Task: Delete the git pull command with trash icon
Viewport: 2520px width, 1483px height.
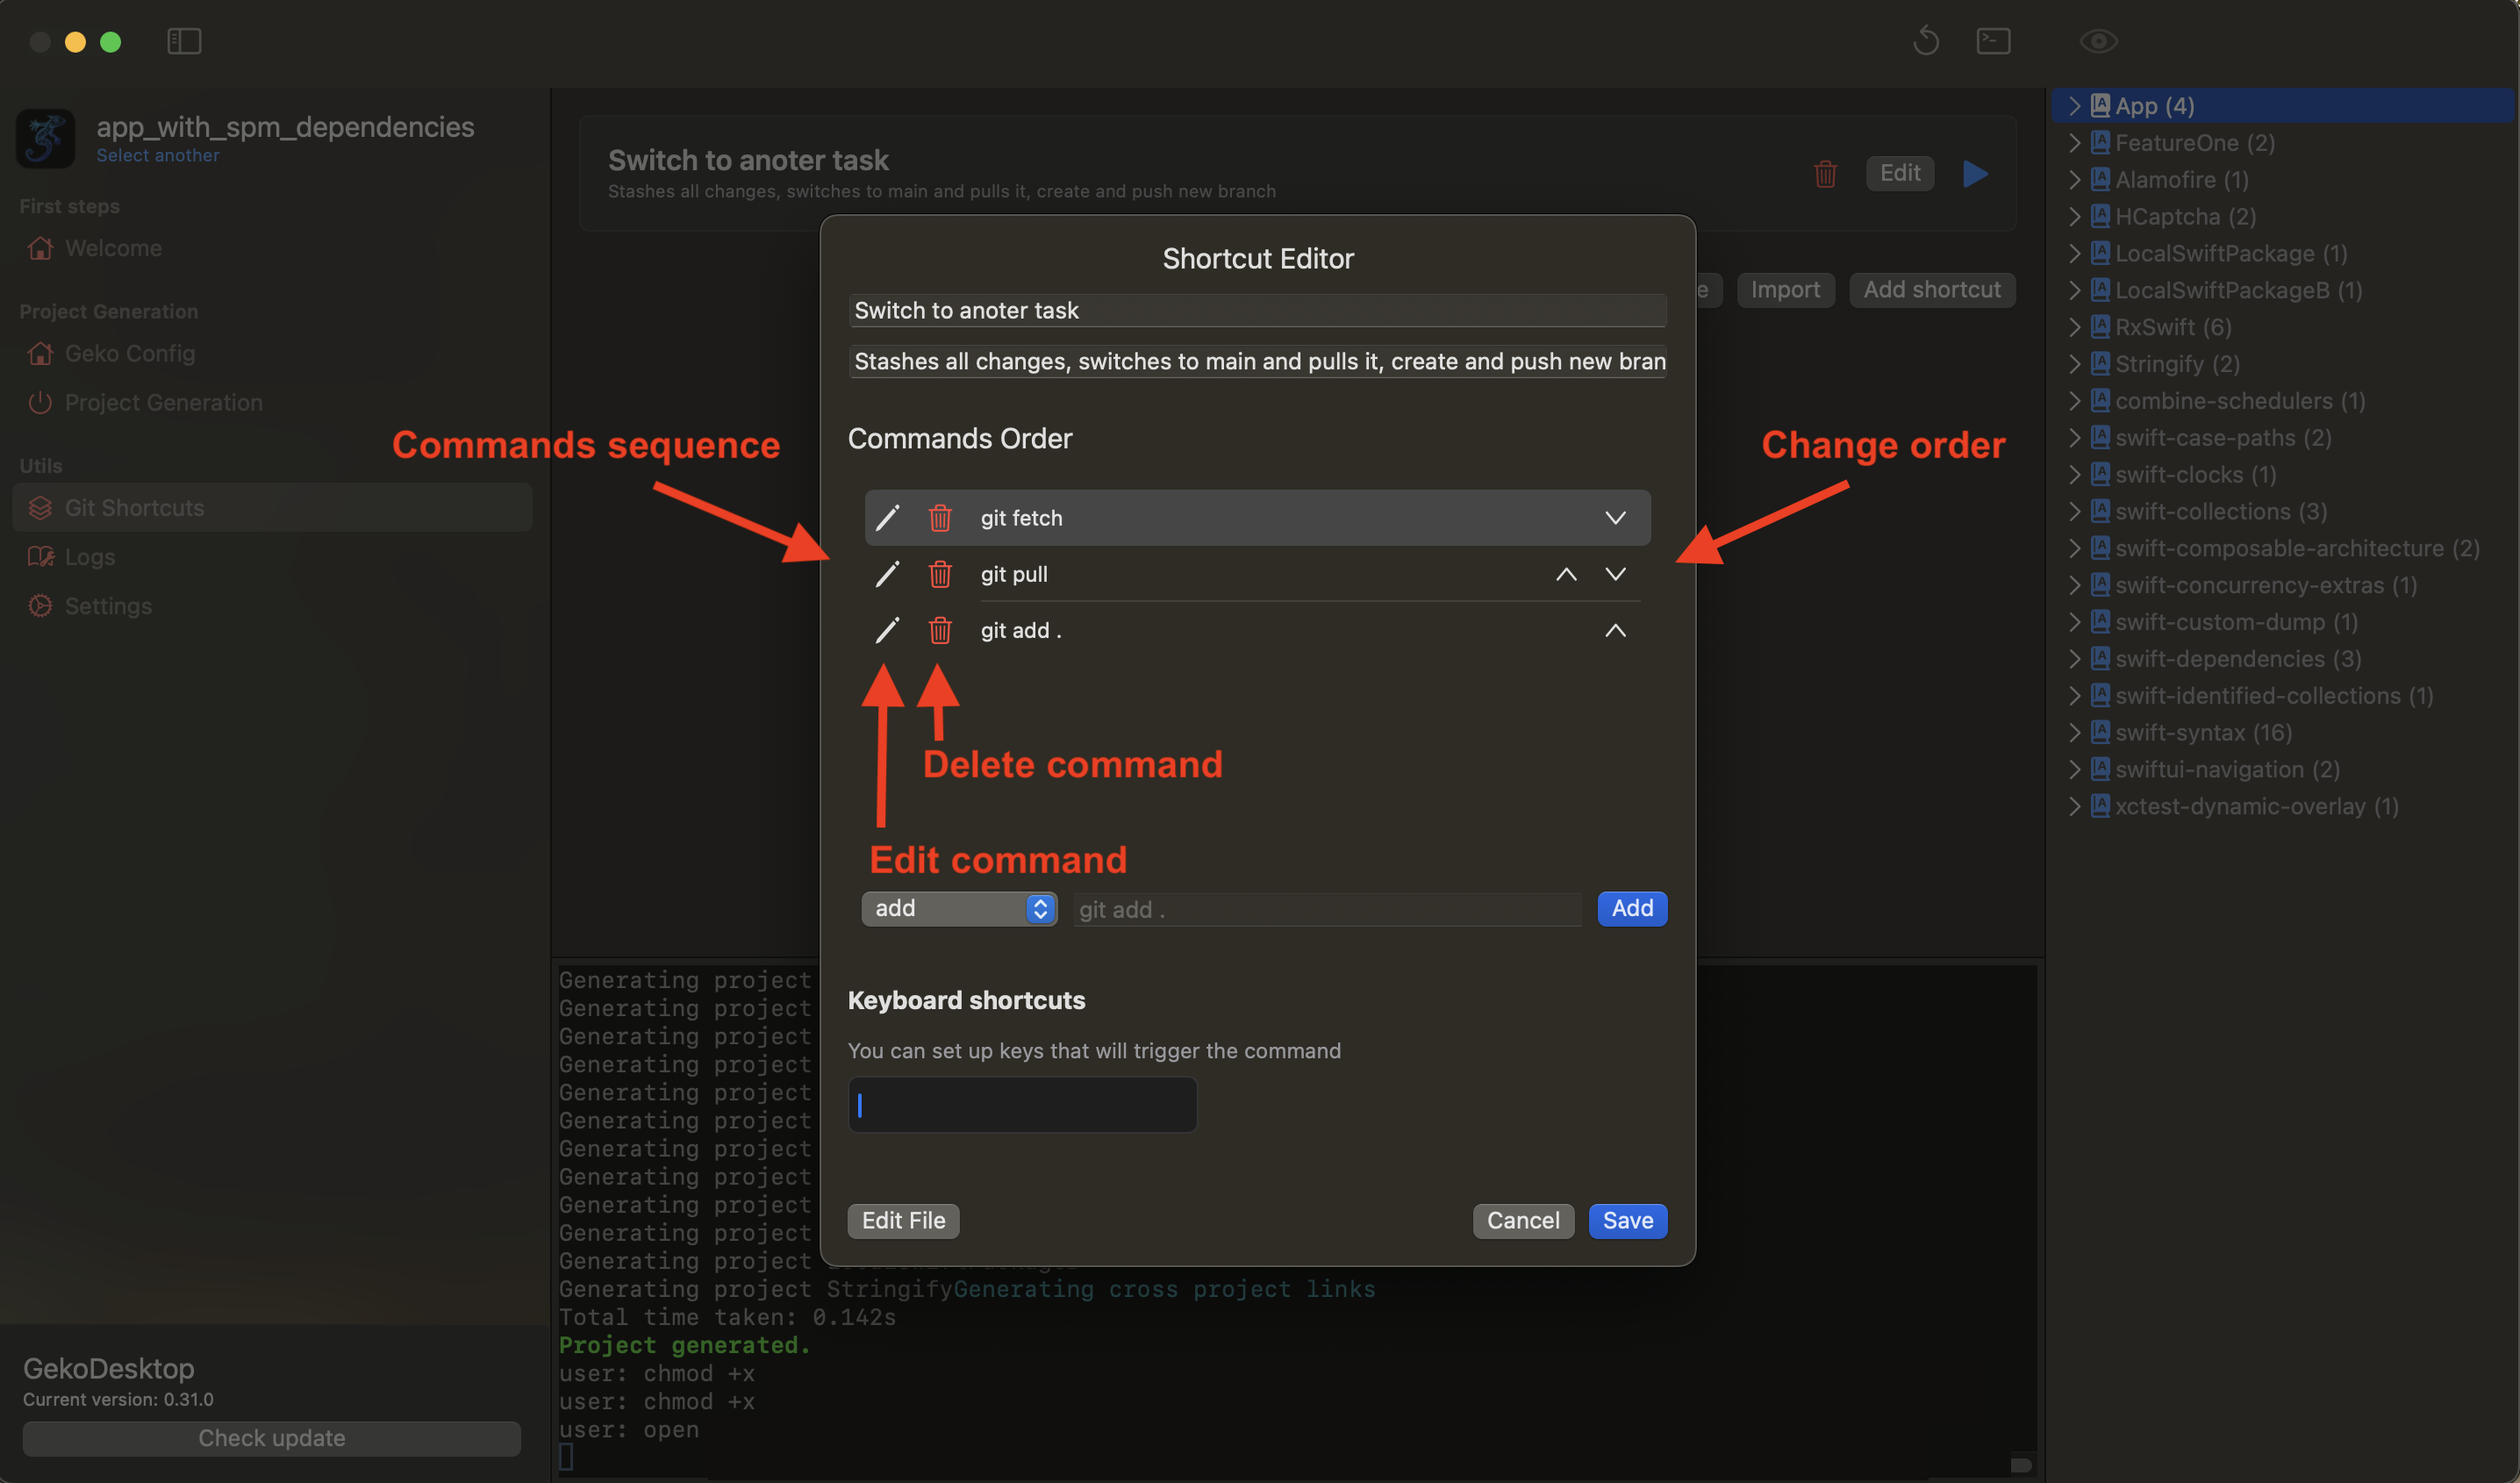Action: 939,574
